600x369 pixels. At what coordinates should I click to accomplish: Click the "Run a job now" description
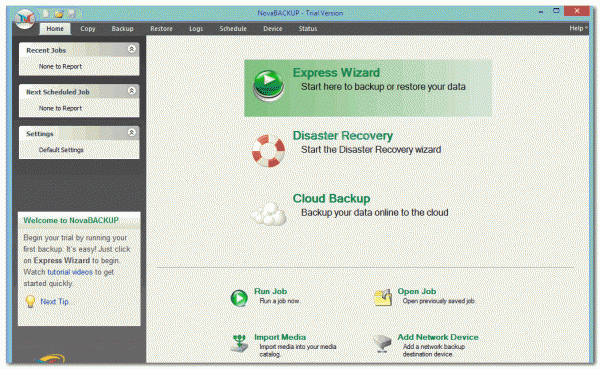click(x=279, y=301)
